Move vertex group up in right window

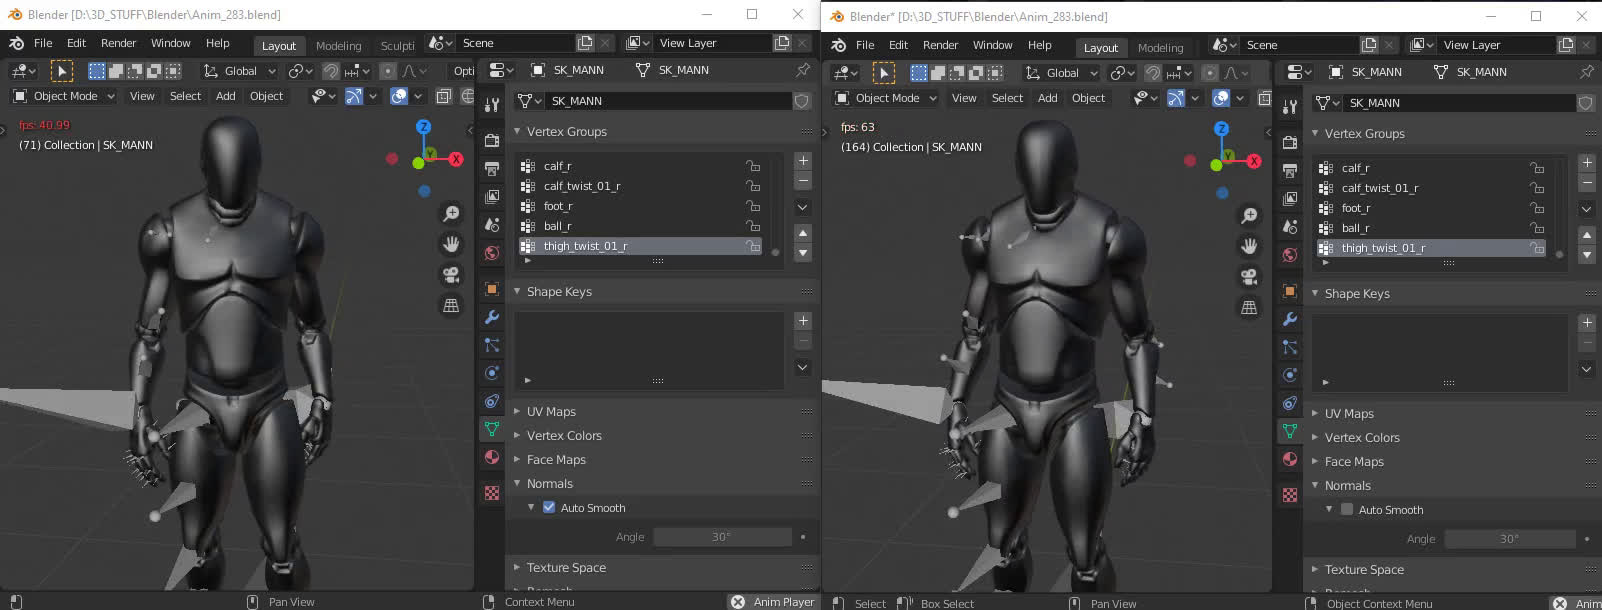tap(1587, 235)
